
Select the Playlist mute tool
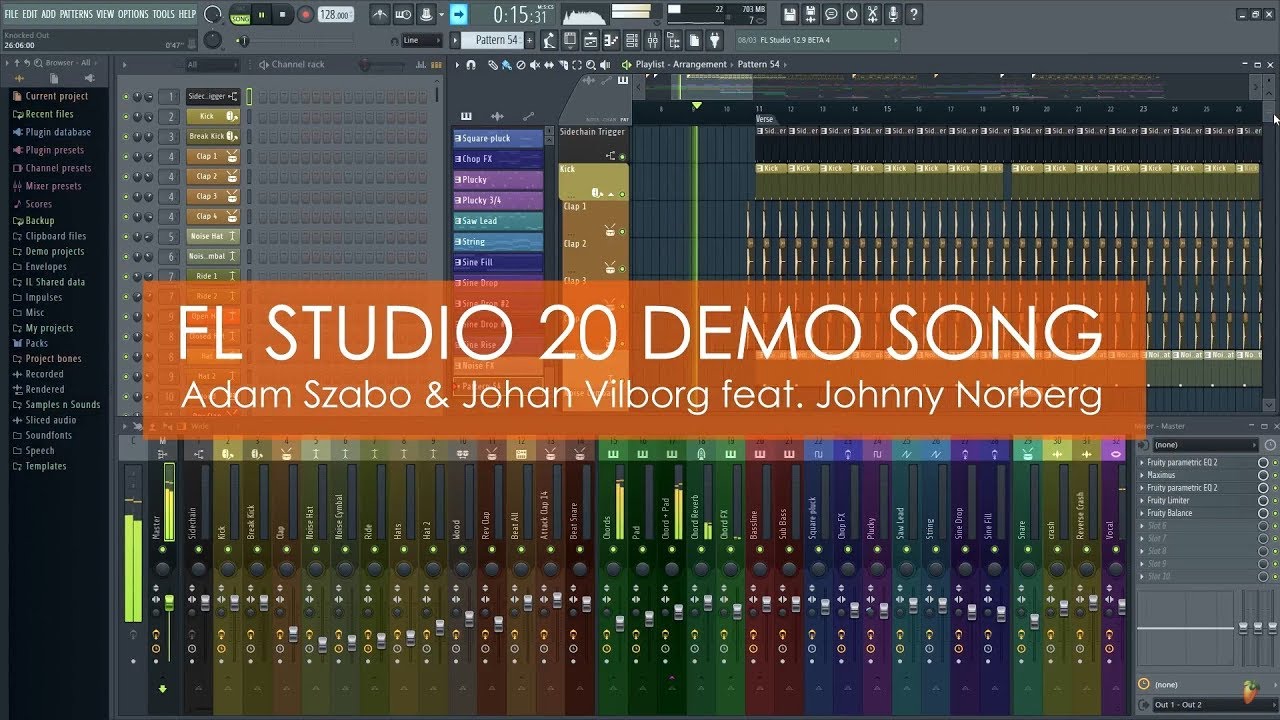[x=534, y=65]
